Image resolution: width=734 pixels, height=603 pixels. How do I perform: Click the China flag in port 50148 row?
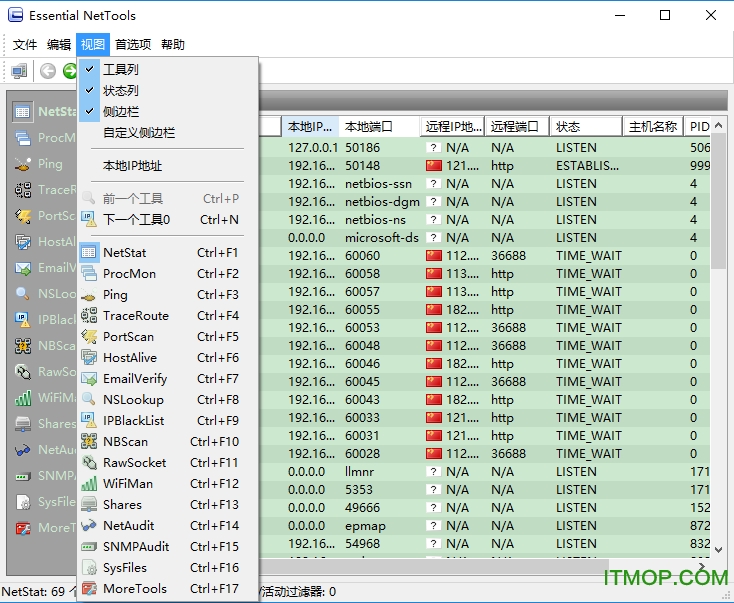tap(434, 166)
